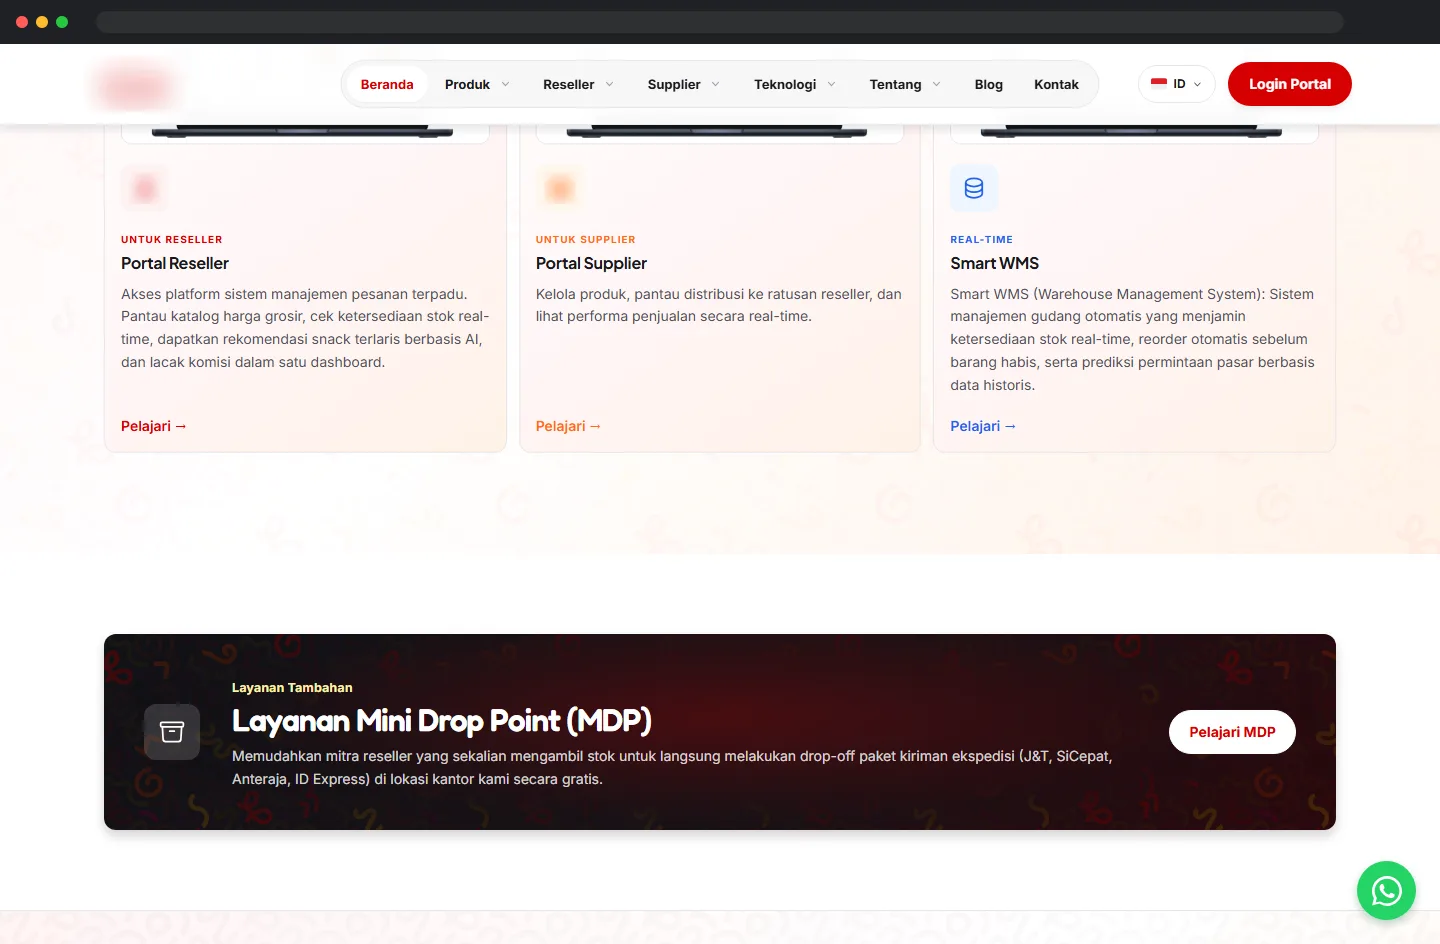Click the UNTUK SUPPLIER label
1440x944 pixels.
pyautogui.click(x=586, y=240)
